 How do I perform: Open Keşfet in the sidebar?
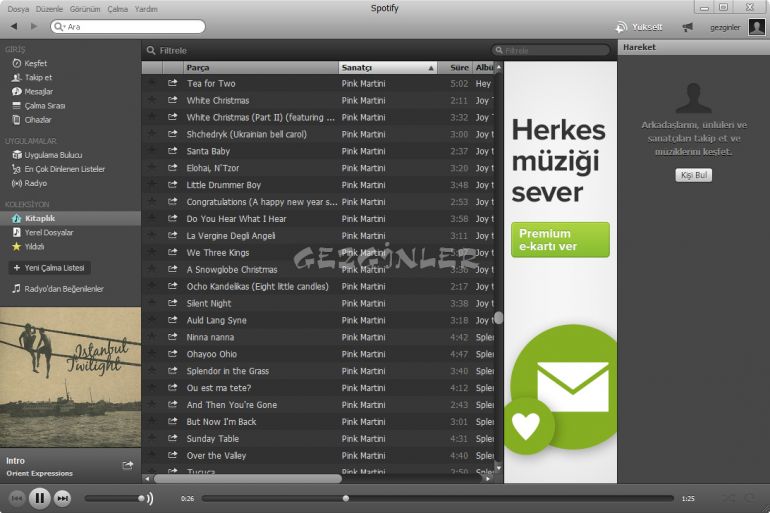29,63
